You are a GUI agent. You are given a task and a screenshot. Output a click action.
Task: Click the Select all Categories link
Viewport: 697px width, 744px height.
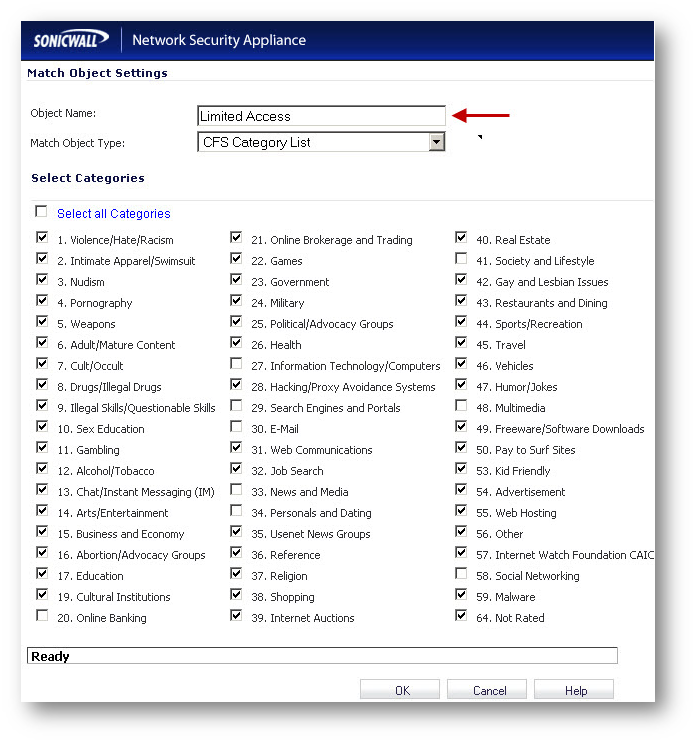click(x=113, y=214)
